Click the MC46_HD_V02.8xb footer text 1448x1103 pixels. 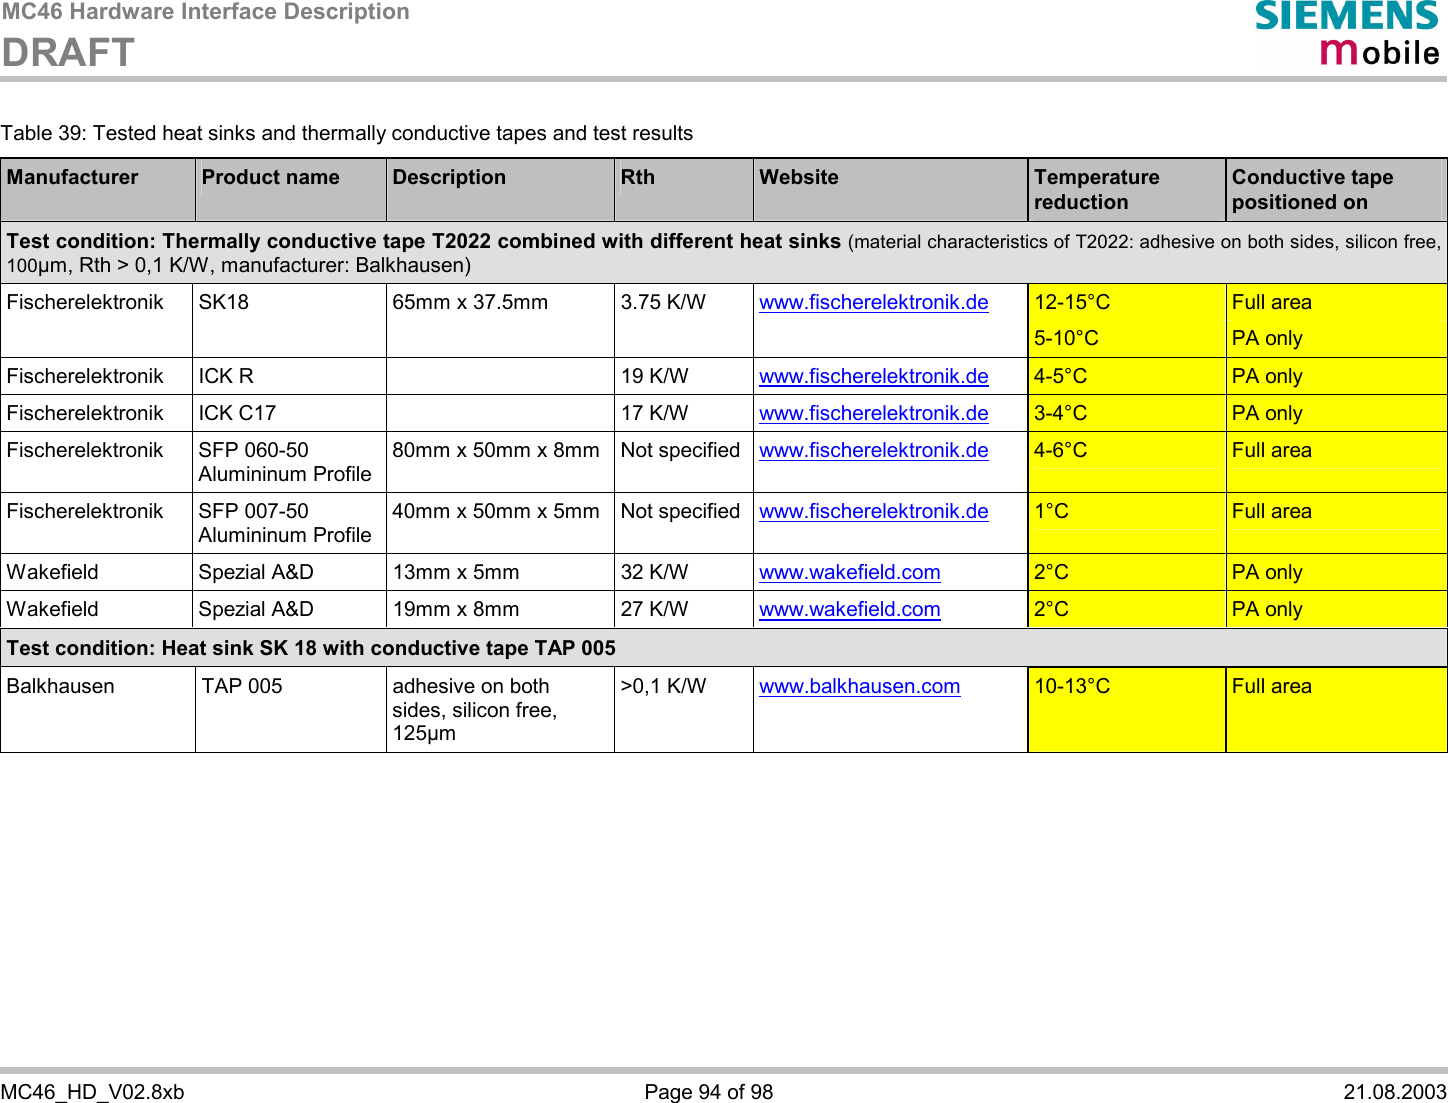tap(92, 1092)
